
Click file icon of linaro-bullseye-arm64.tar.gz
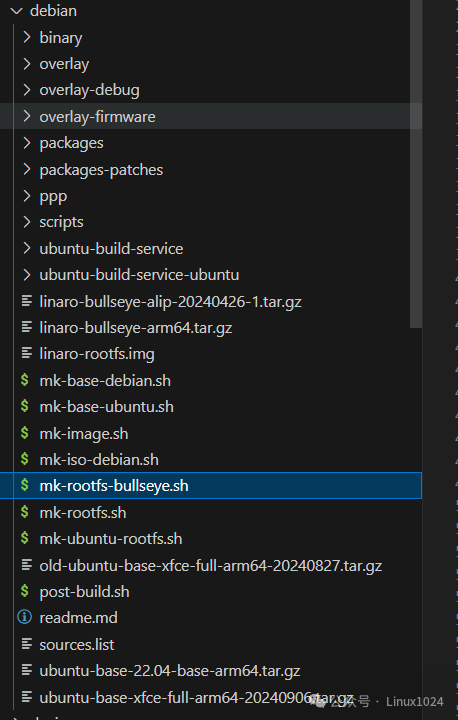point(27,327)
